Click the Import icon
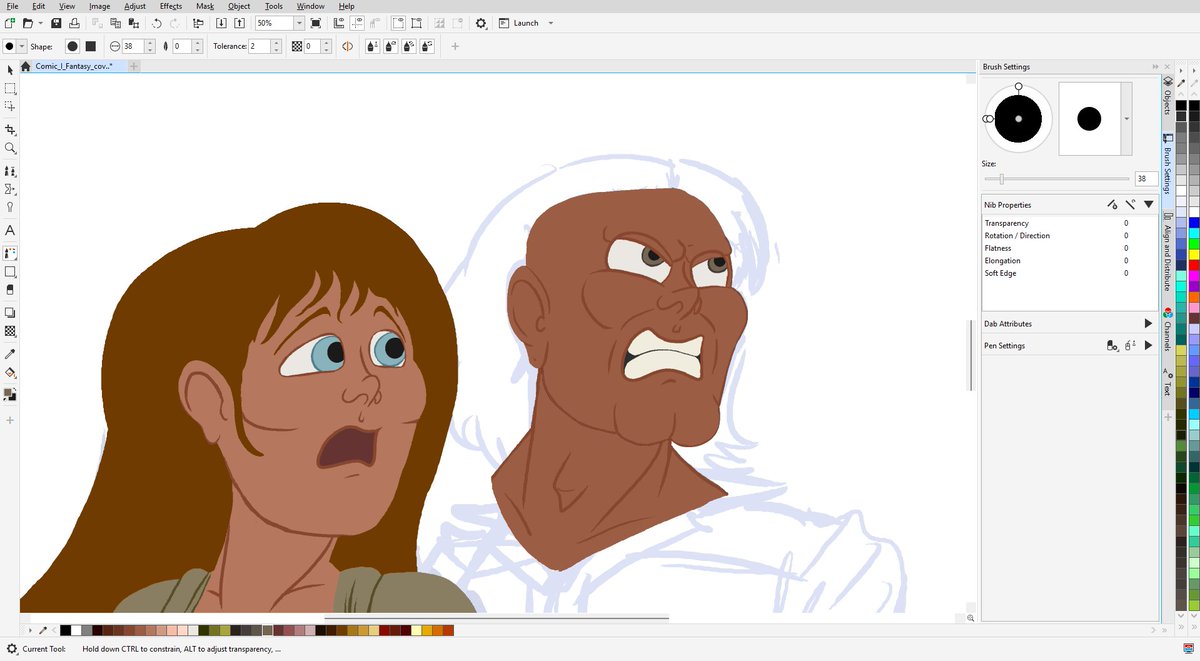The height and width of the screenshot is (661, 1200). coord(222,23)
